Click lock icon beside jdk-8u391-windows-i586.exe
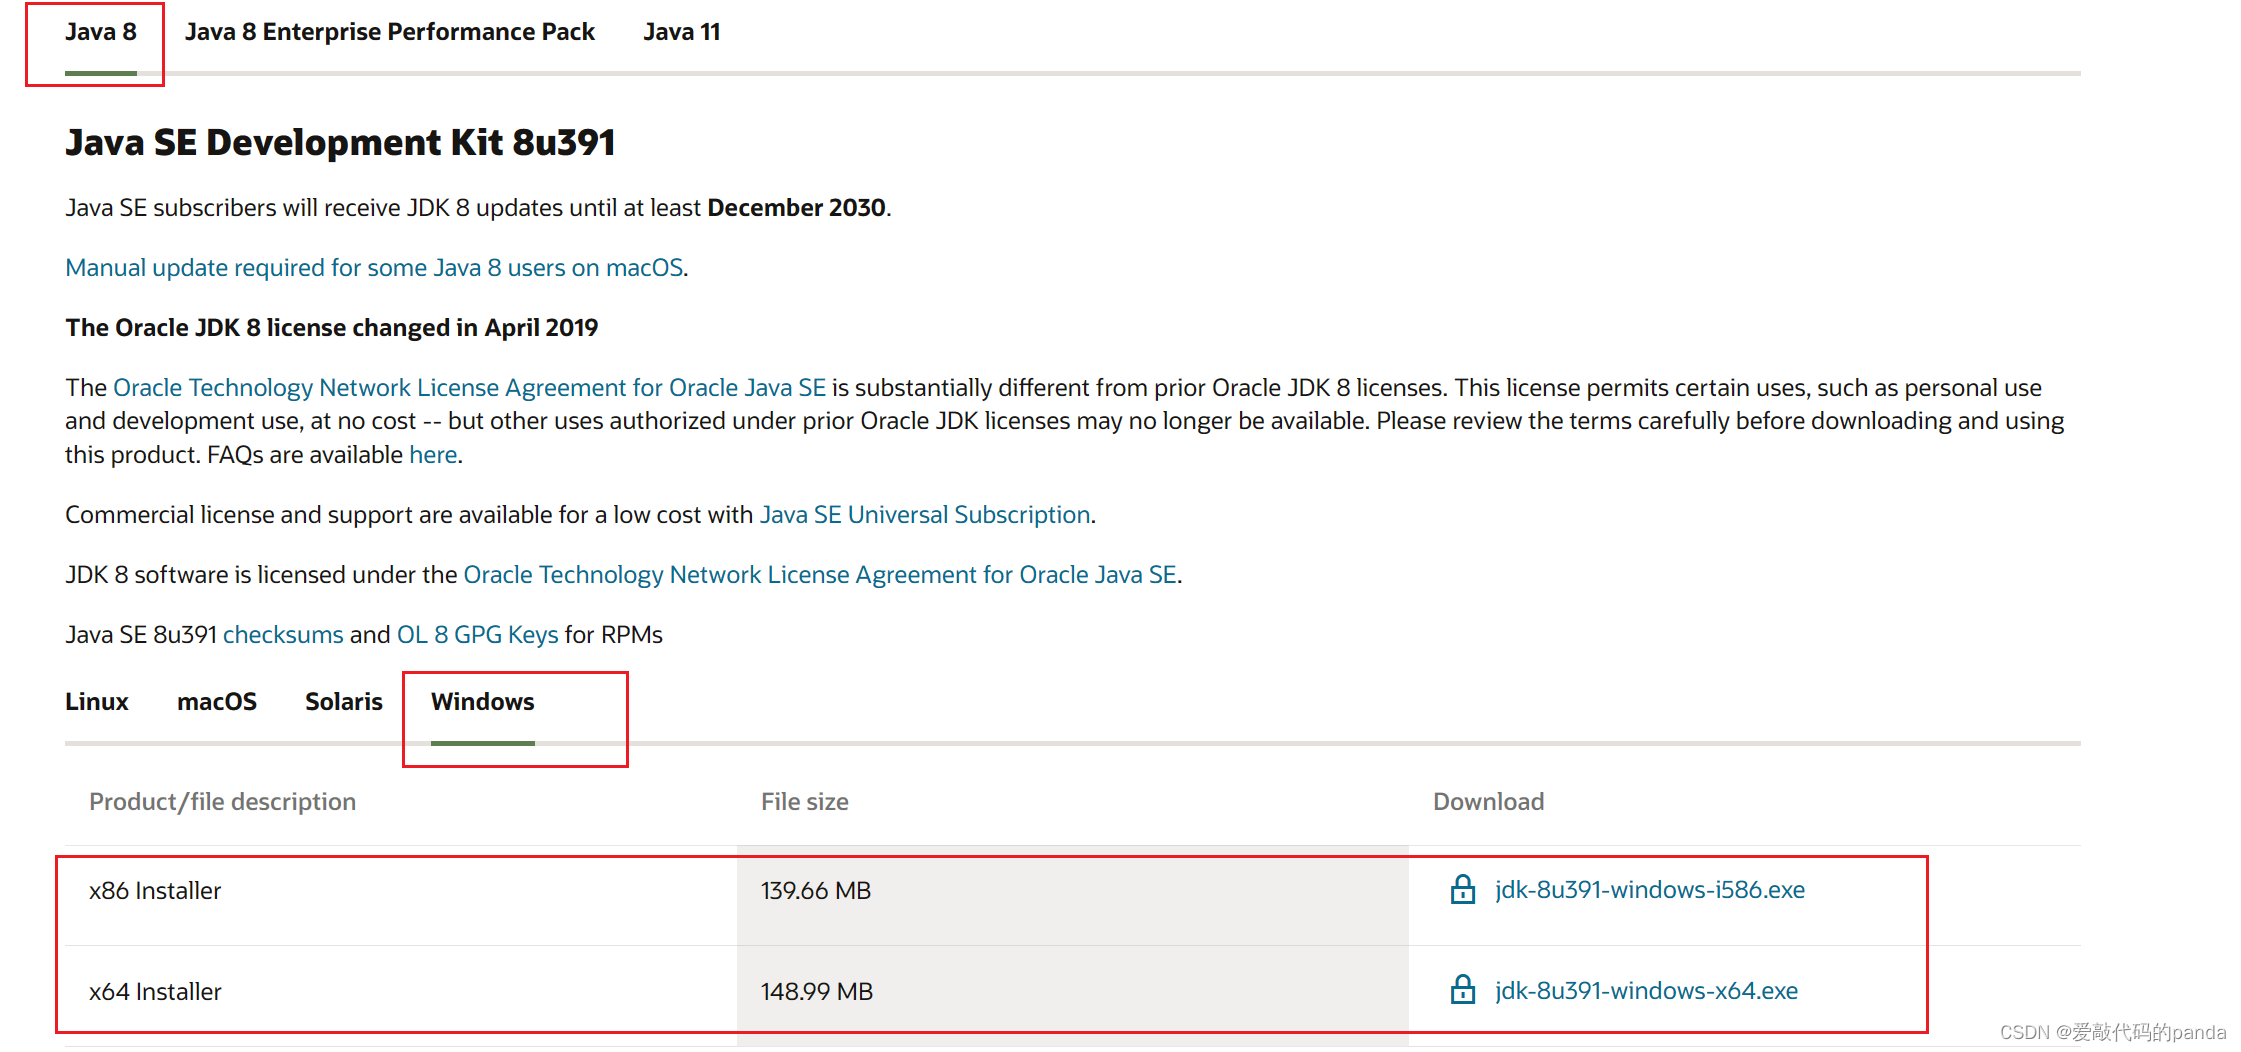 1462,889
